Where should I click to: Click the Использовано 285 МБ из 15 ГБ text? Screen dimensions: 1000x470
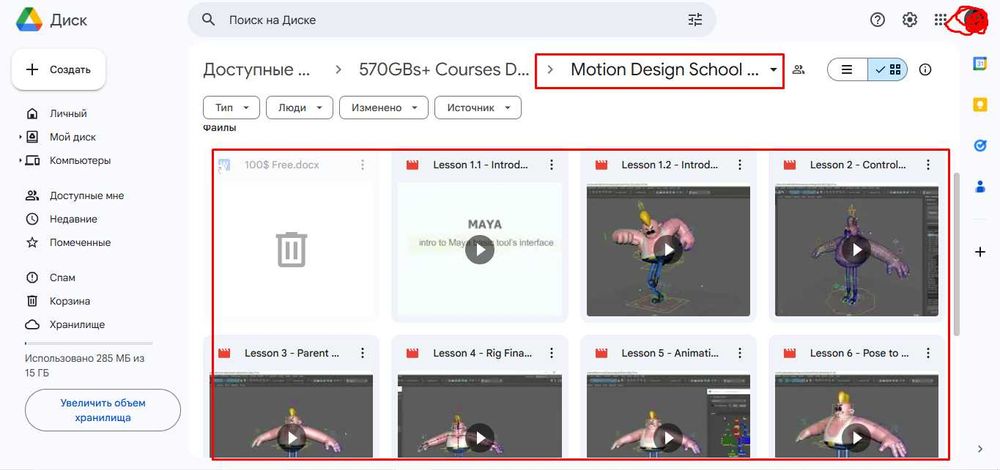click(85, 365)
